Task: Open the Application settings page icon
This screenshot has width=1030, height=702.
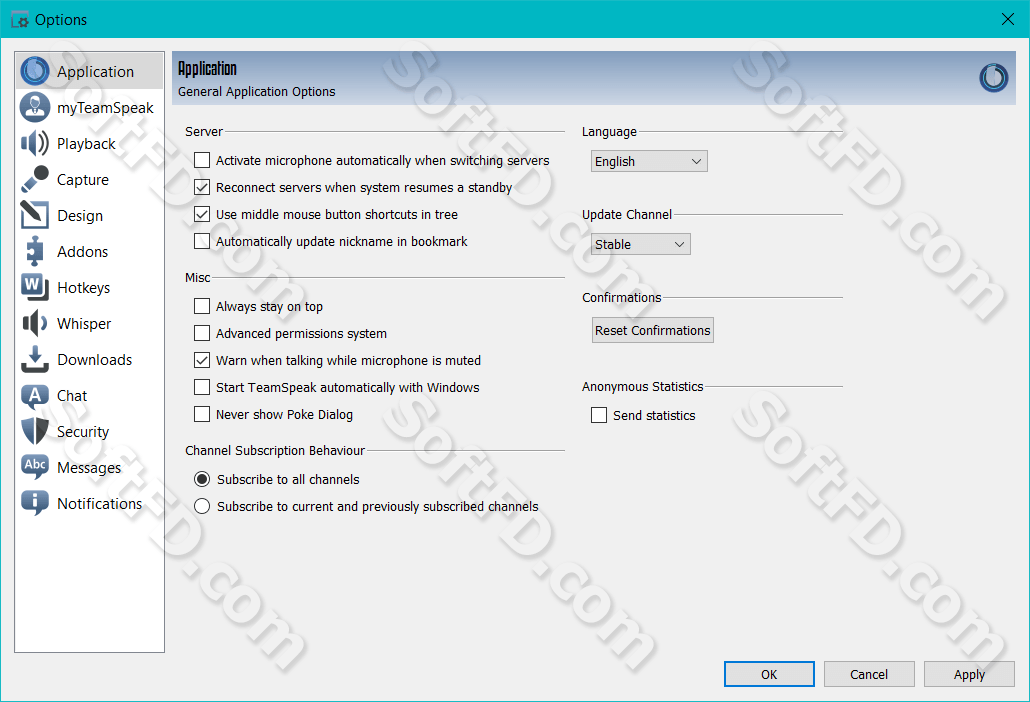Action: [35, 71]
